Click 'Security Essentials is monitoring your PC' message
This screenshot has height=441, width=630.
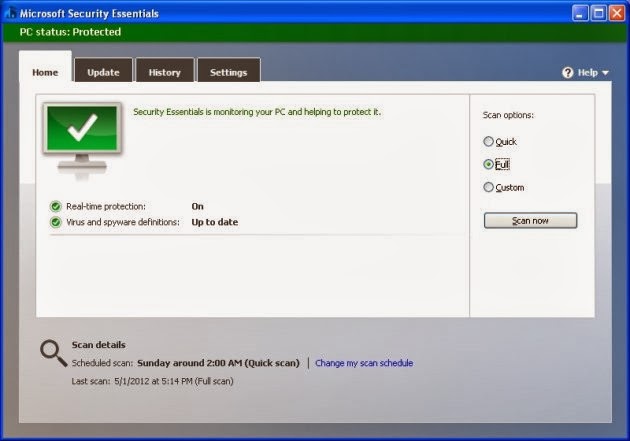click(257, 112)
